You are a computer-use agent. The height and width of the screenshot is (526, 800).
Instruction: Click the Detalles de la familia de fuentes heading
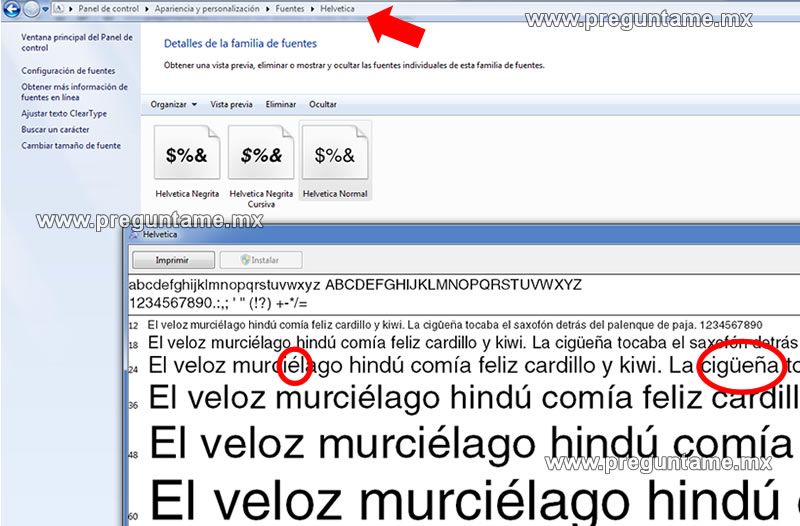[240, 43]
